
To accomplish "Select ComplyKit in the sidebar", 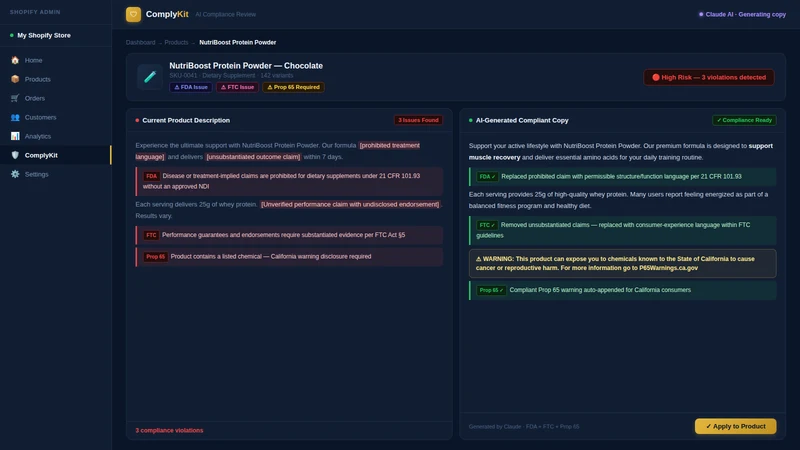I will pos(56,155).
